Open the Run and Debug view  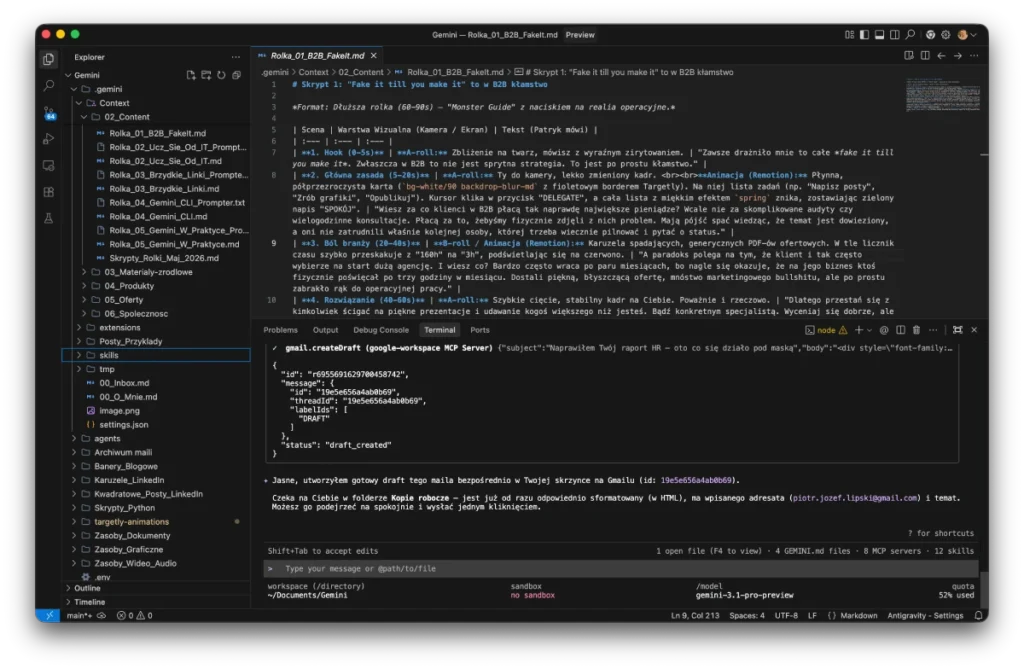tap(48, 139)
